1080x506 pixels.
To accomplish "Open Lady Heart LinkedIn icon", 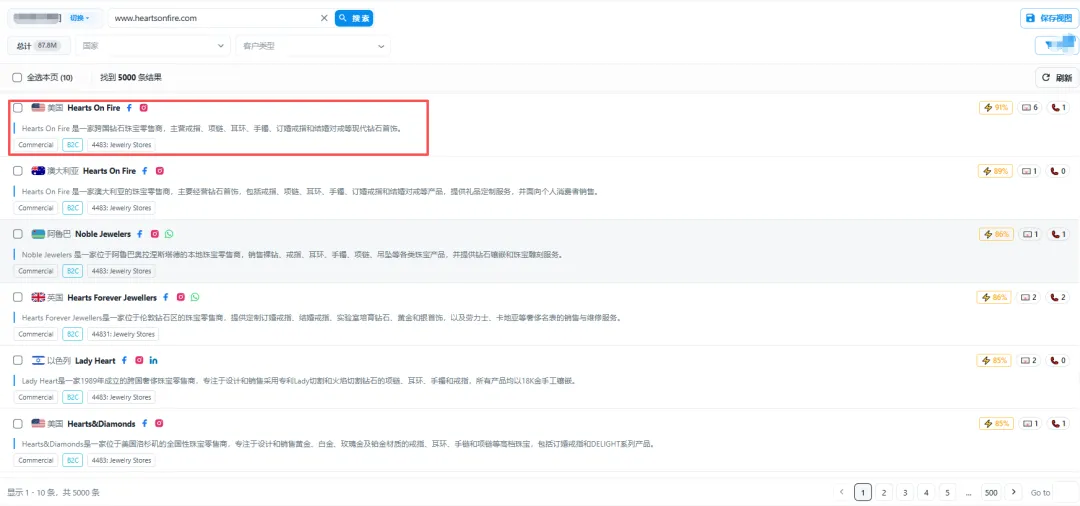I will (154, 361).
